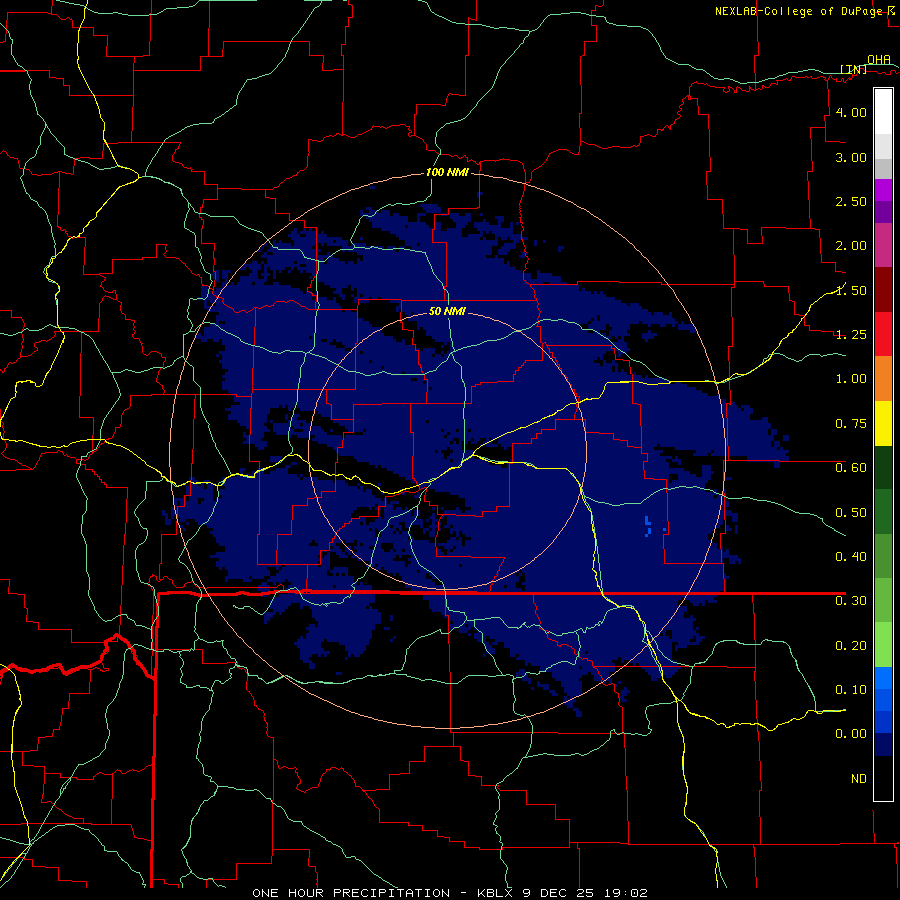Click the 0.75 legend value
Image resolution: width=900 pixels, height=900 pixels.
click(851, 424)
